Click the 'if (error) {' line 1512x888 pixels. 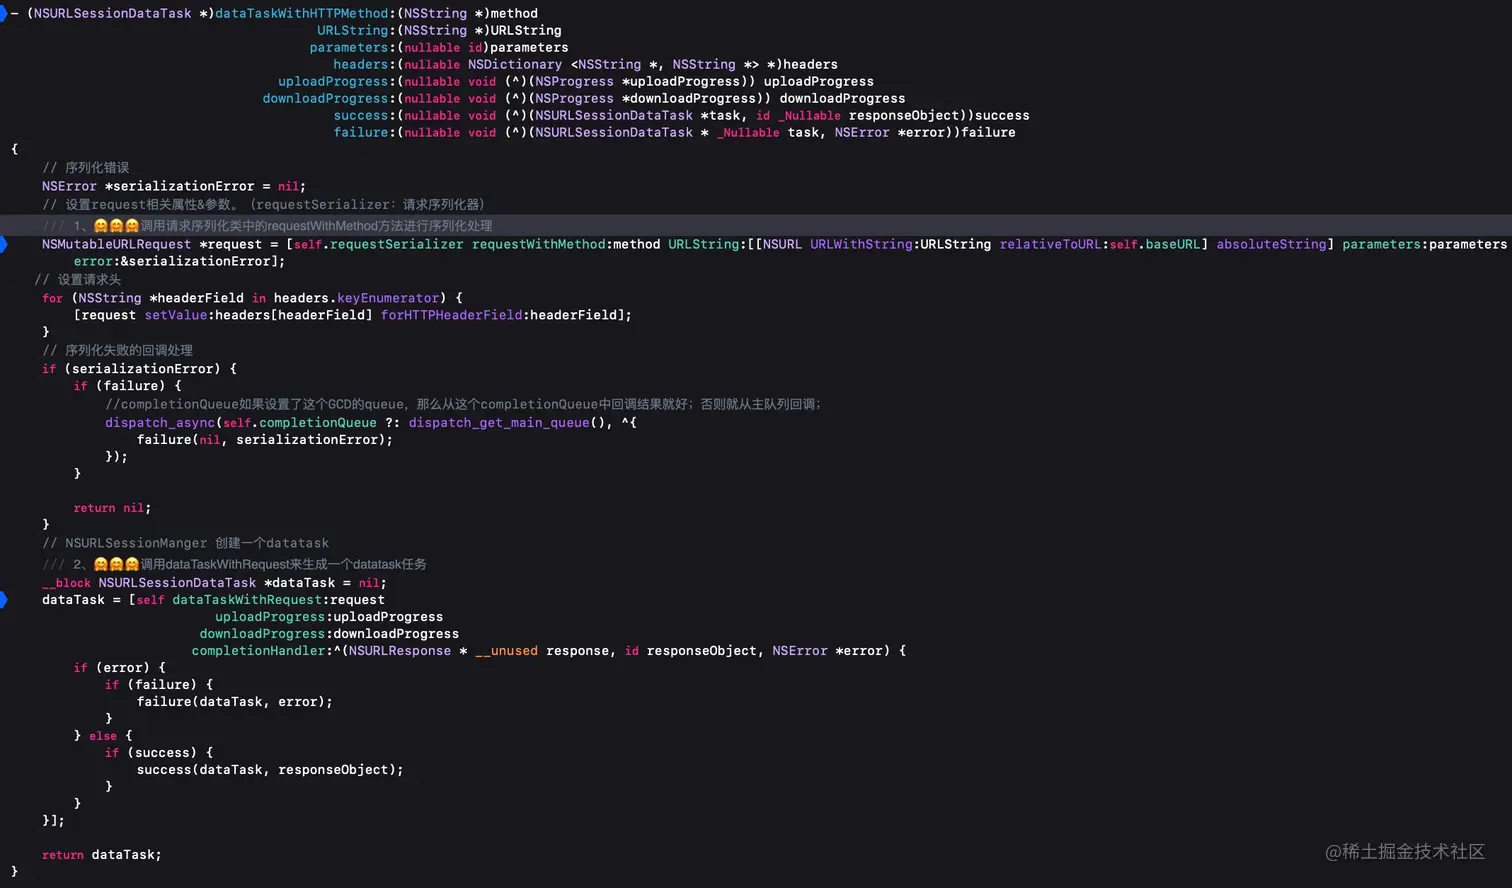[x=119, y=668]
